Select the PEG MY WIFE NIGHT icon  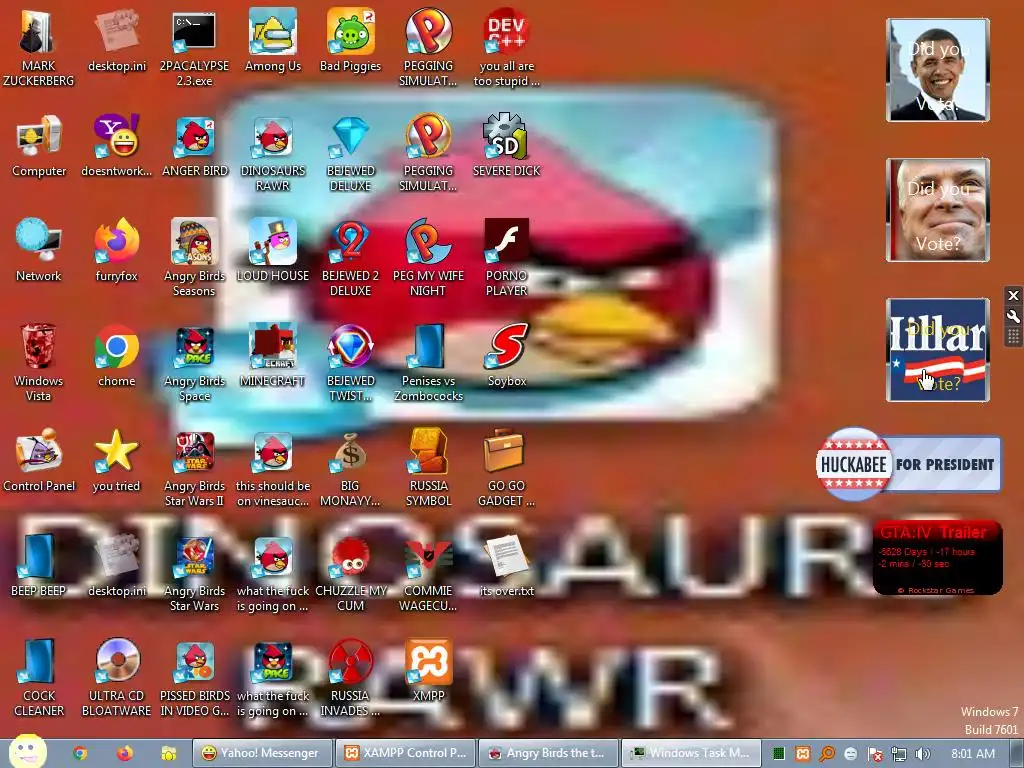(x=428, y=257)
